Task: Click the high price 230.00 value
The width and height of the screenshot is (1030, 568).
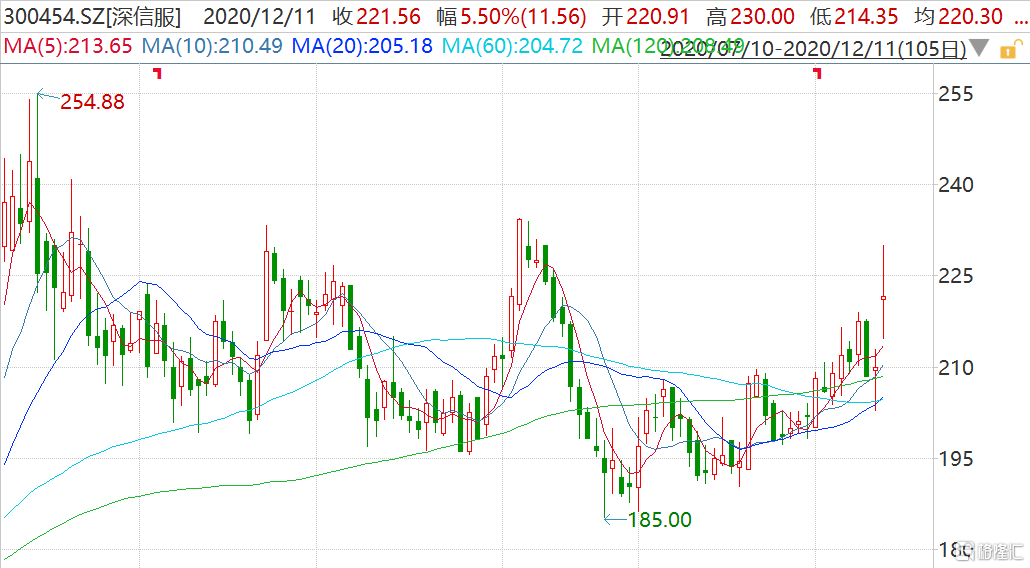Action: click(762, 17)
